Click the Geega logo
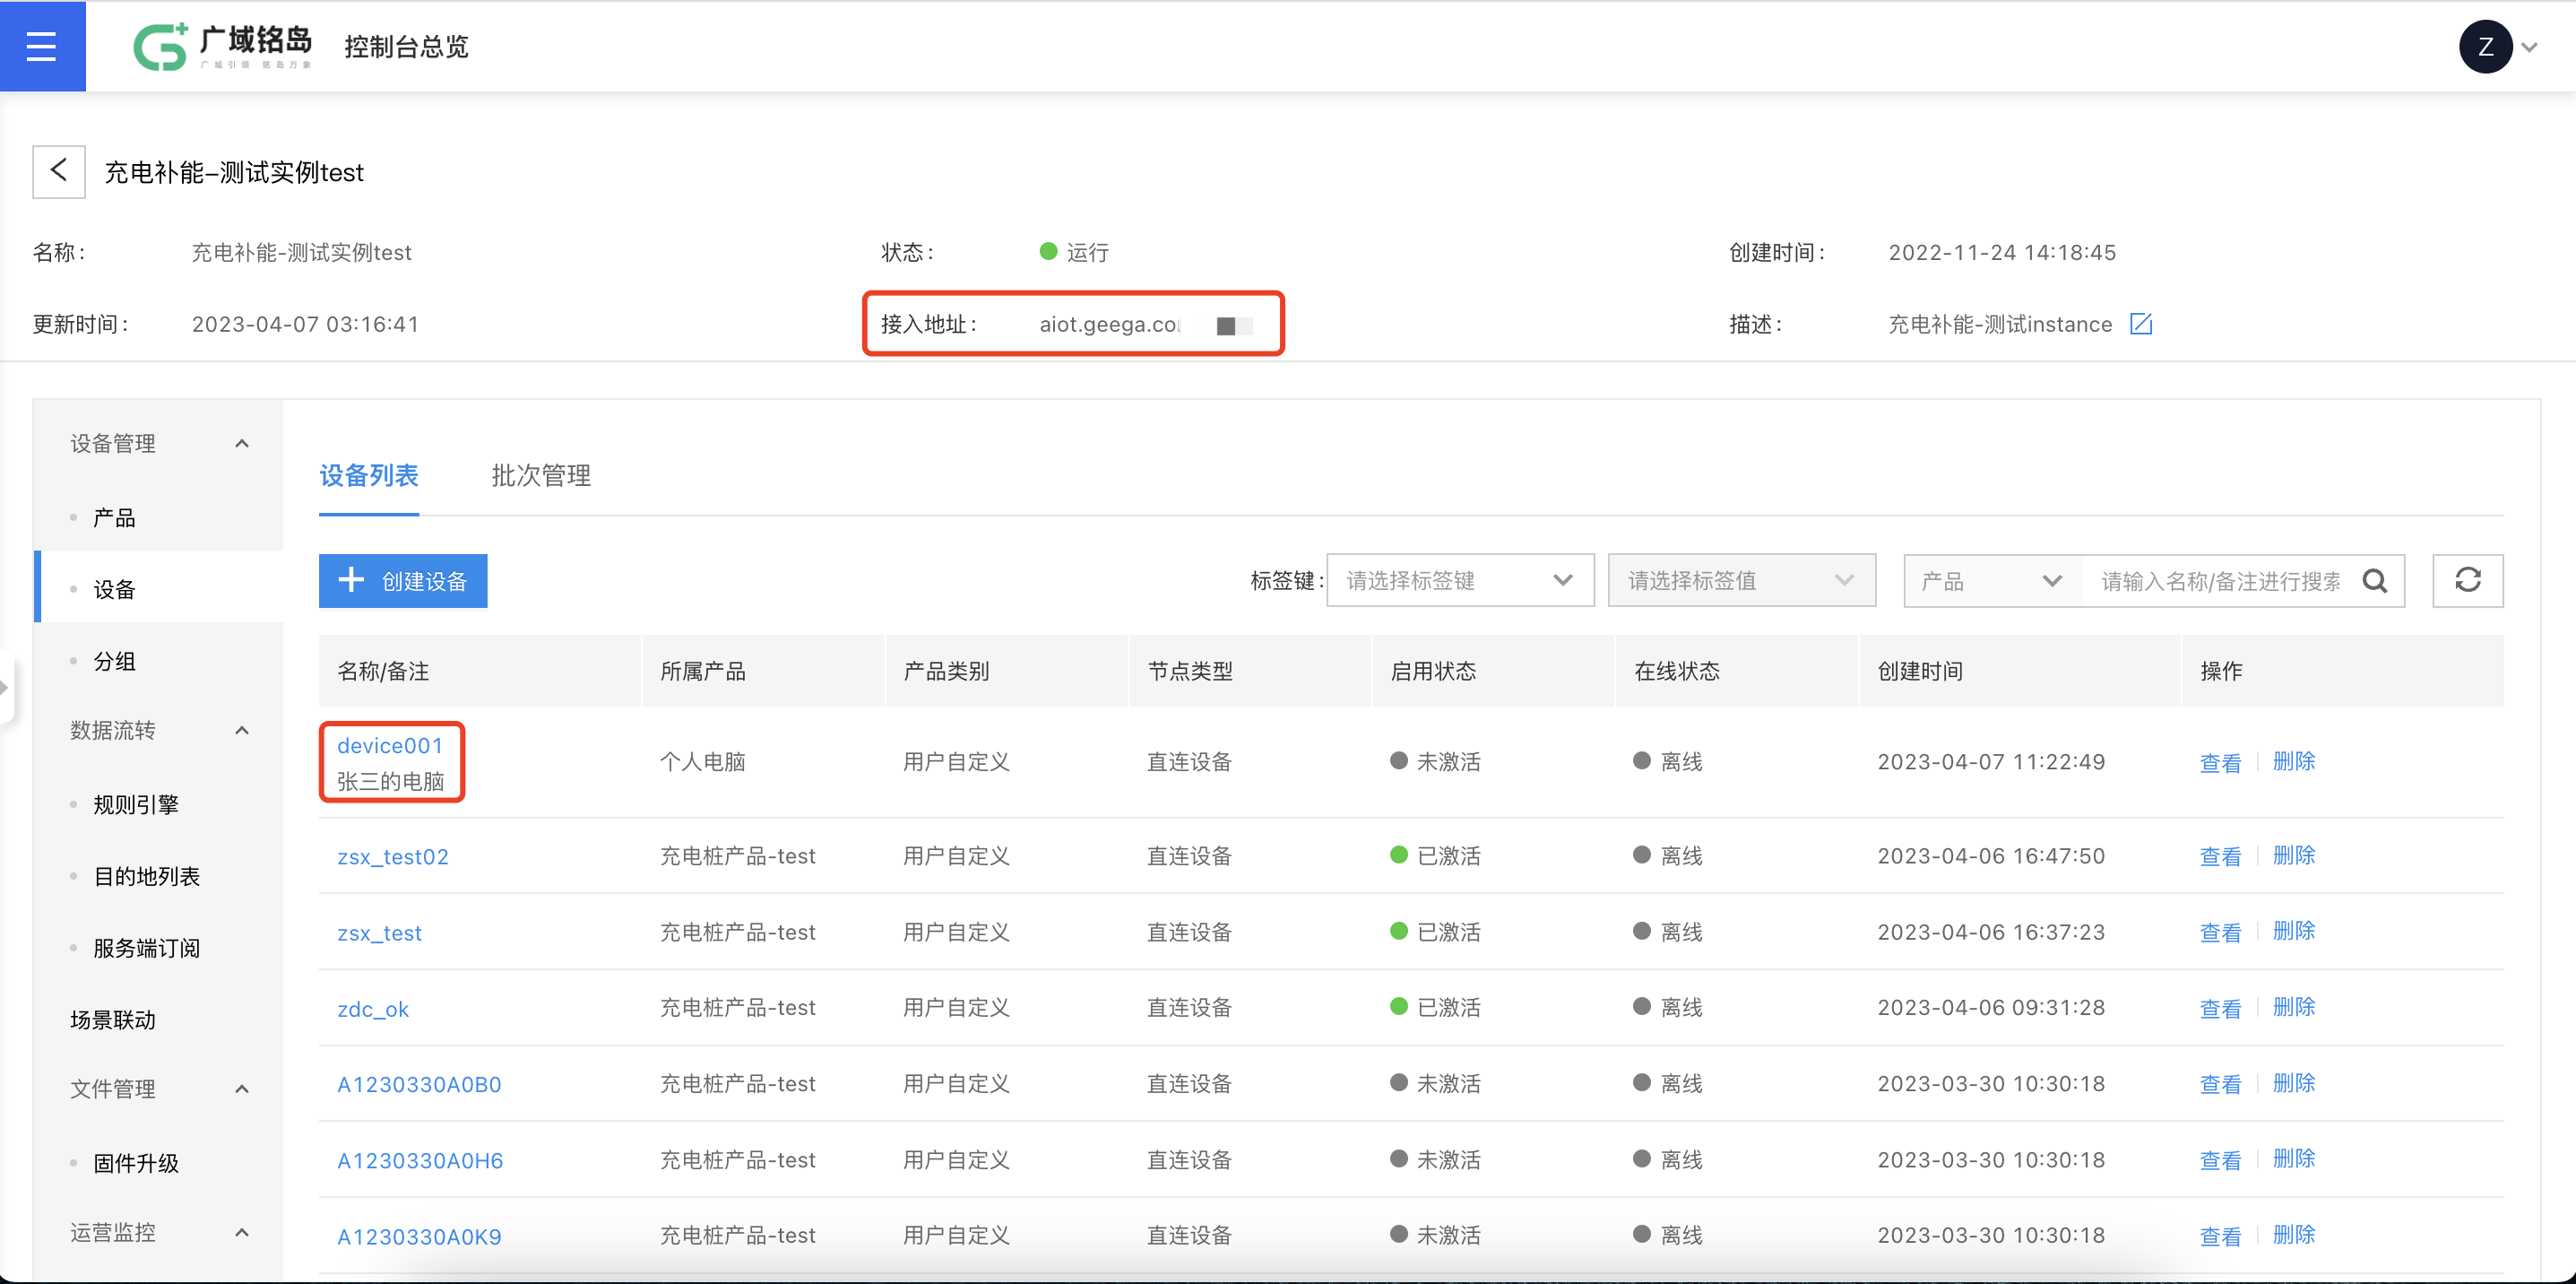The image size is (2576, 1284). point(222,46)
